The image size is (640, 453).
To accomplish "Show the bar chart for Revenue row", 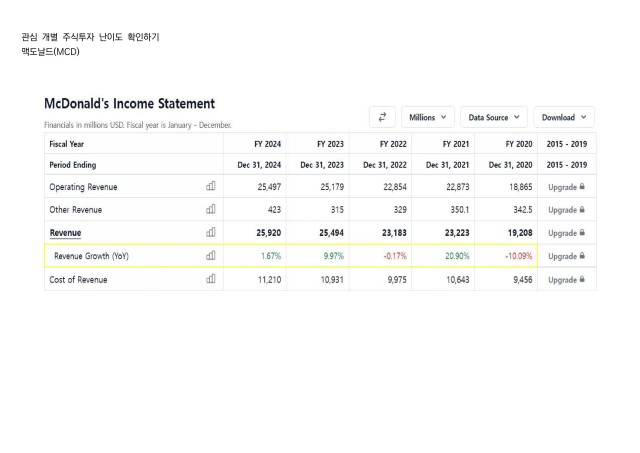I will (x=211, y=232).
